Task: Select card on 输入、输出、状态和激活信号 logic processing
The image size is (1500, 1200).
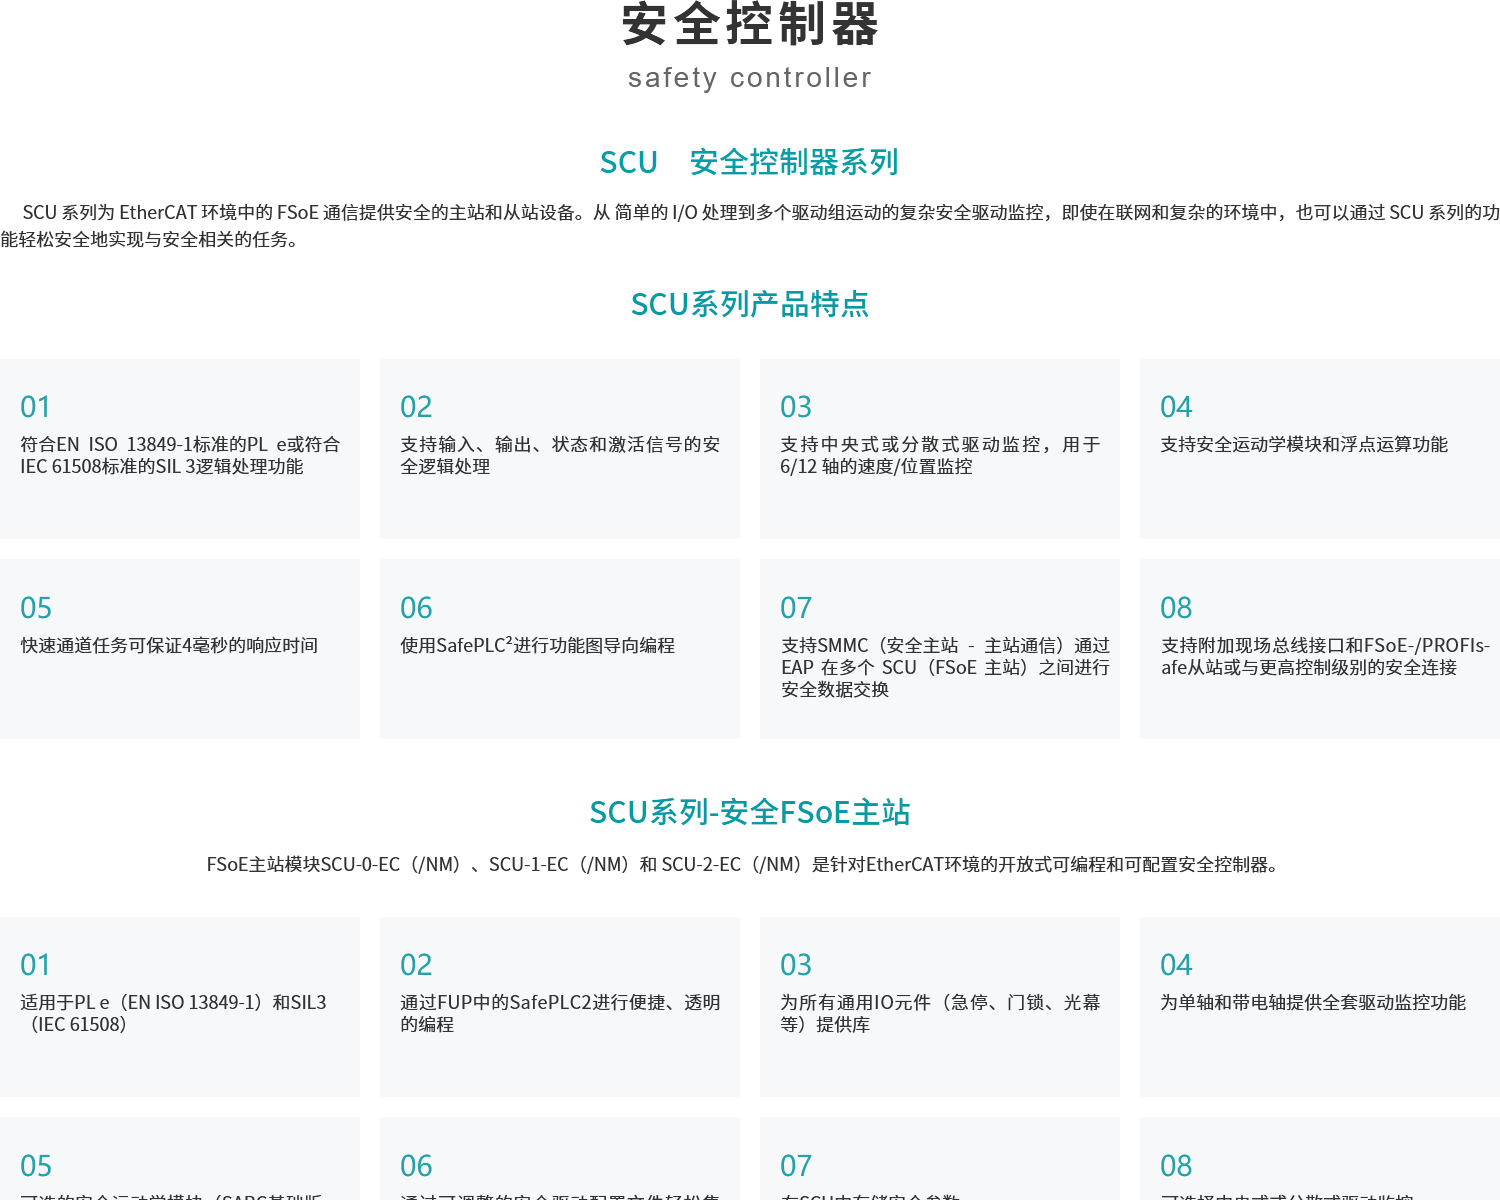Action: [x=560, y=450]
